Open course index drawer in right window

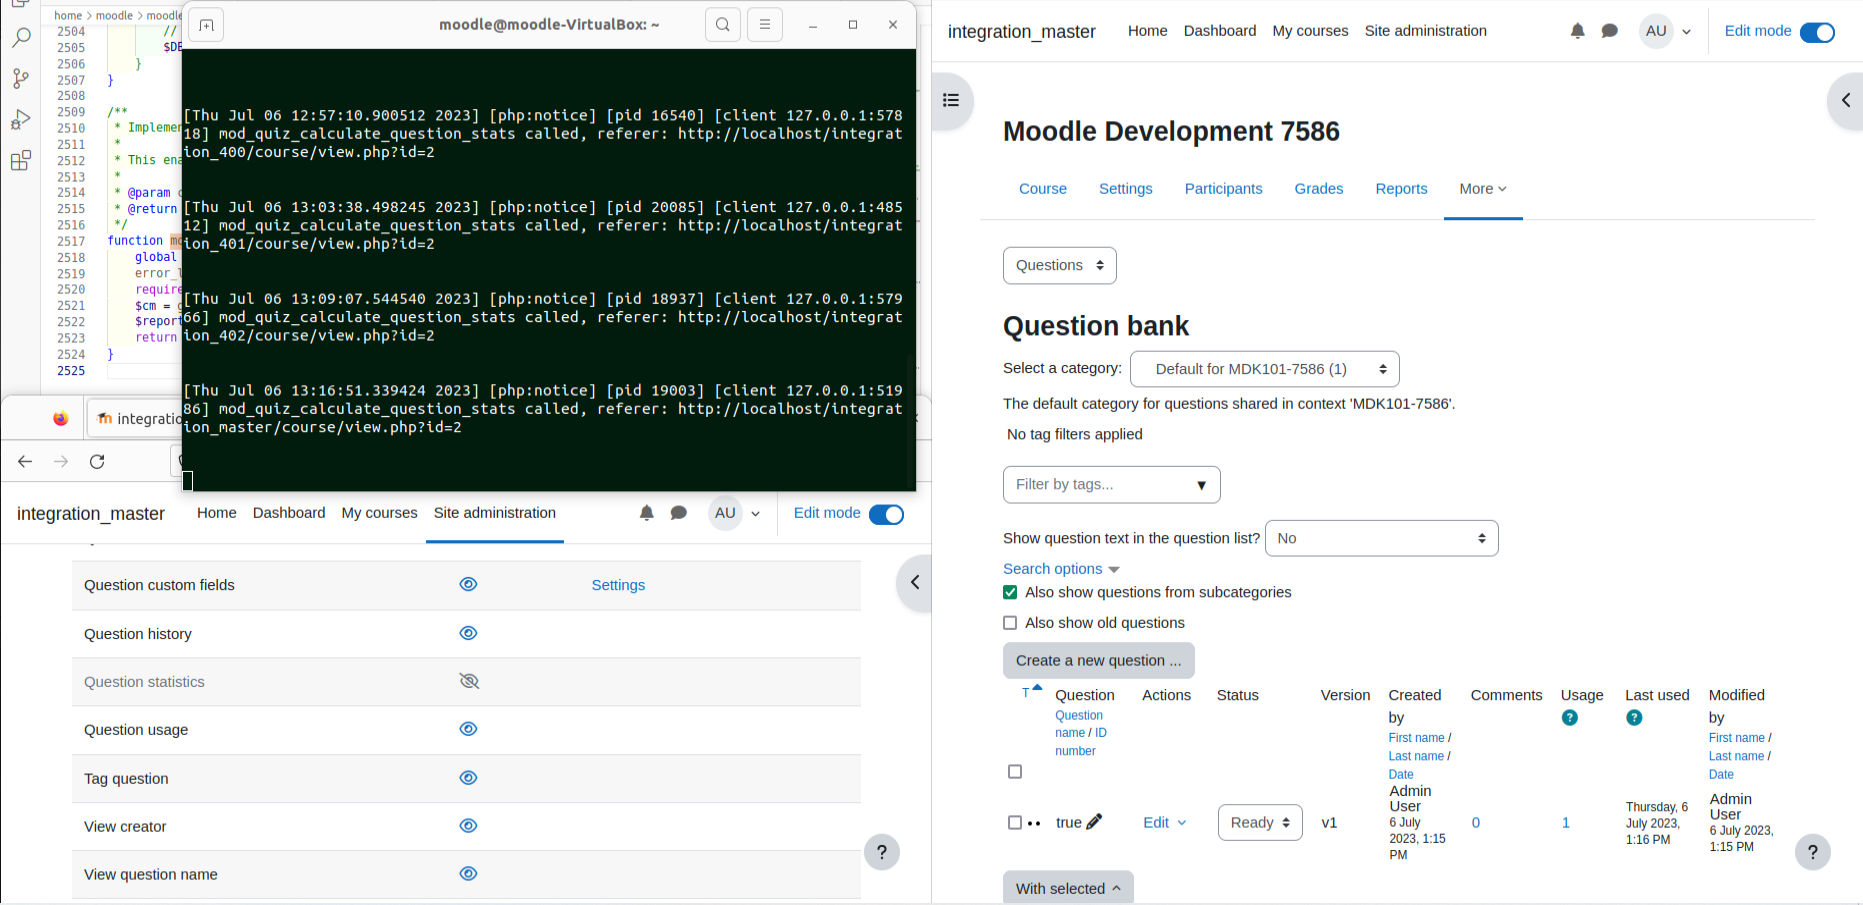[951, 100]
